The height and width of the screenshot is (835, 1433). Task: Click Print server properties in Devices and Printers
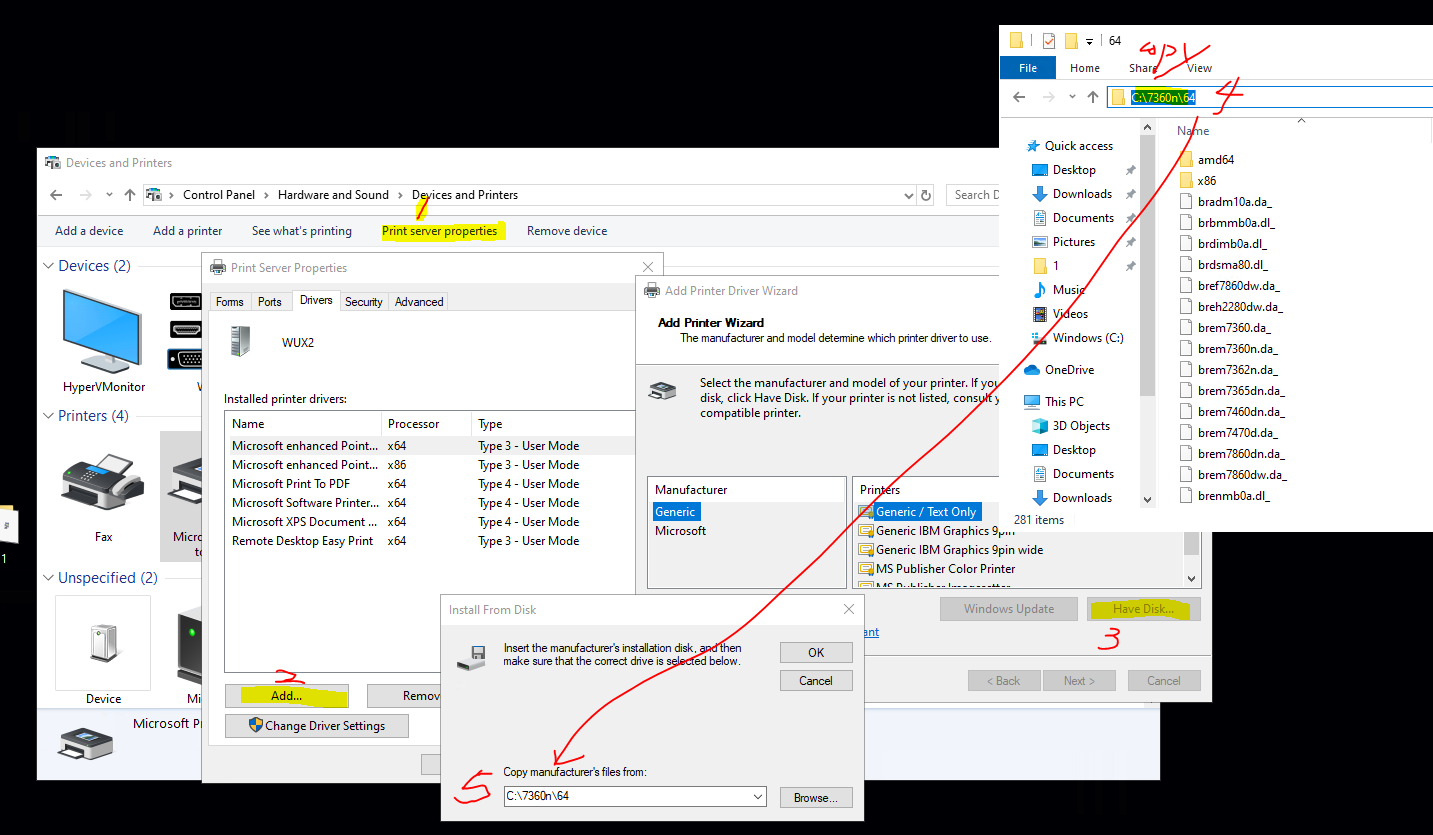pyautogui.click(x=439, y=231)
